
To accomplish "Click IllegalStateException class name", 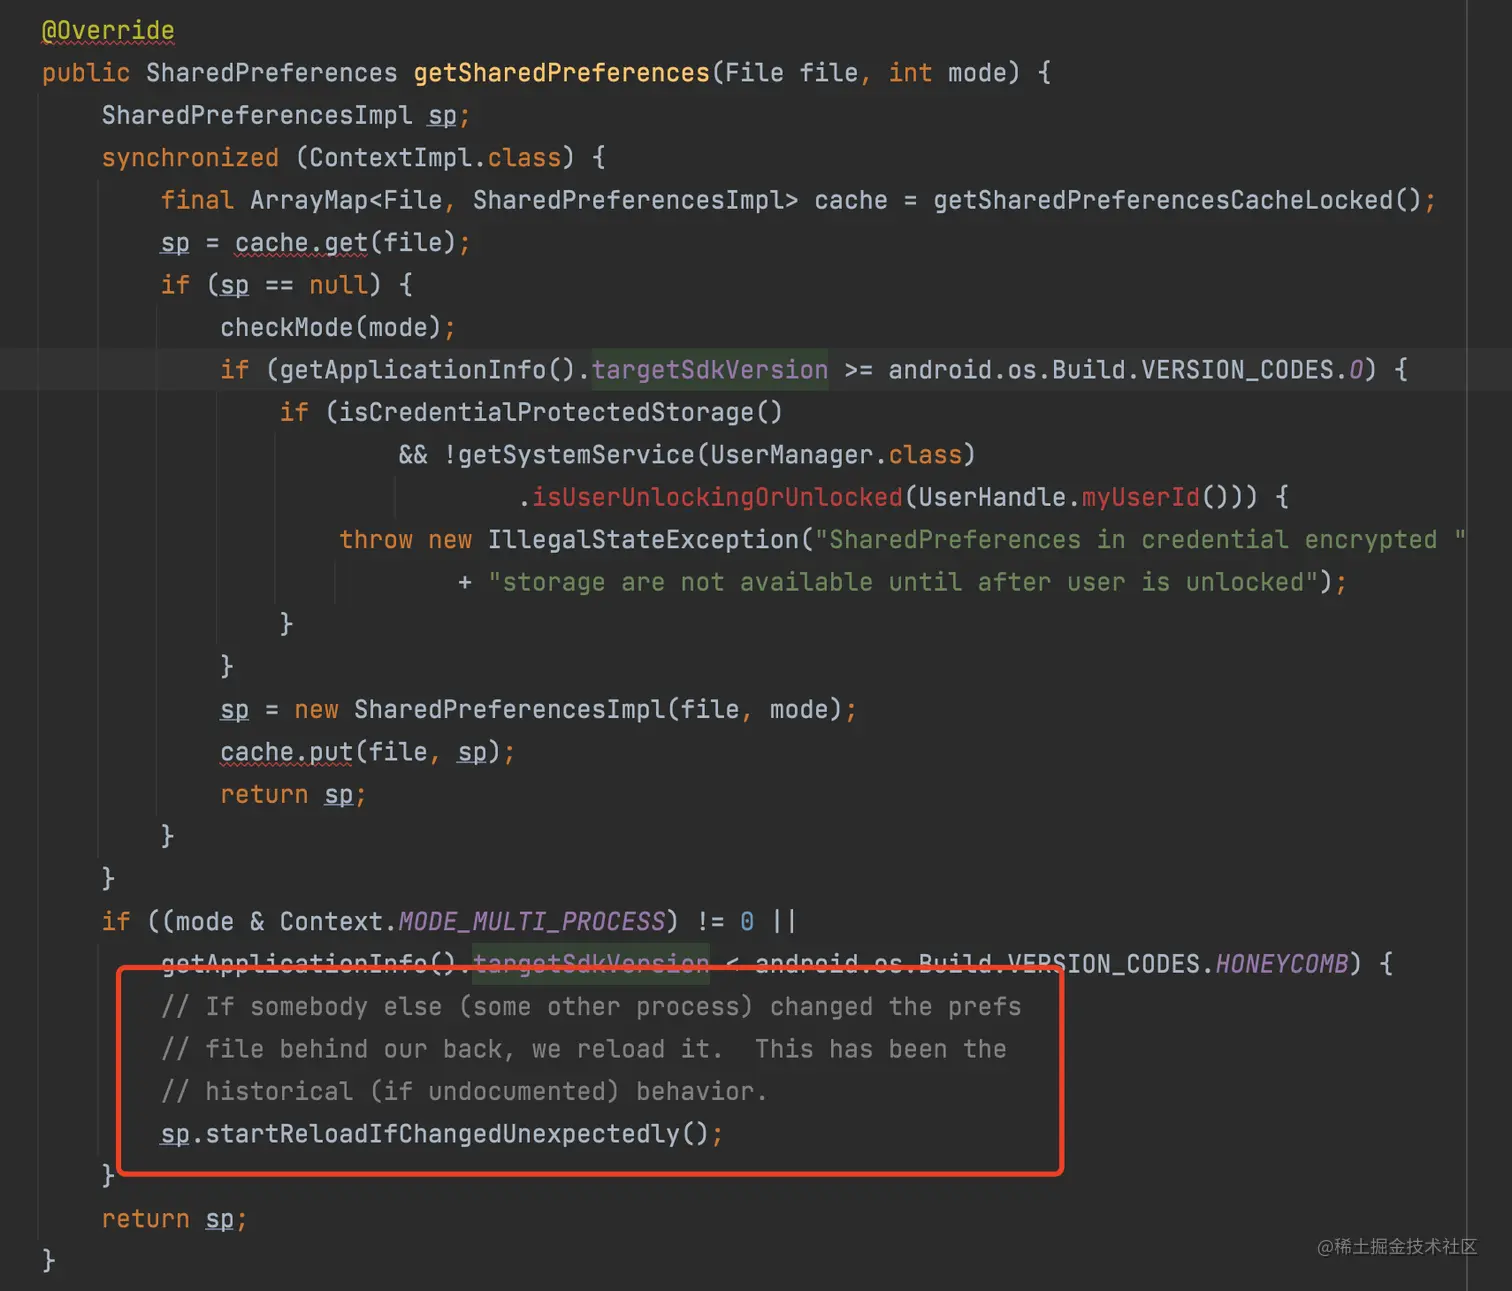I will click(x=643, y=540).
